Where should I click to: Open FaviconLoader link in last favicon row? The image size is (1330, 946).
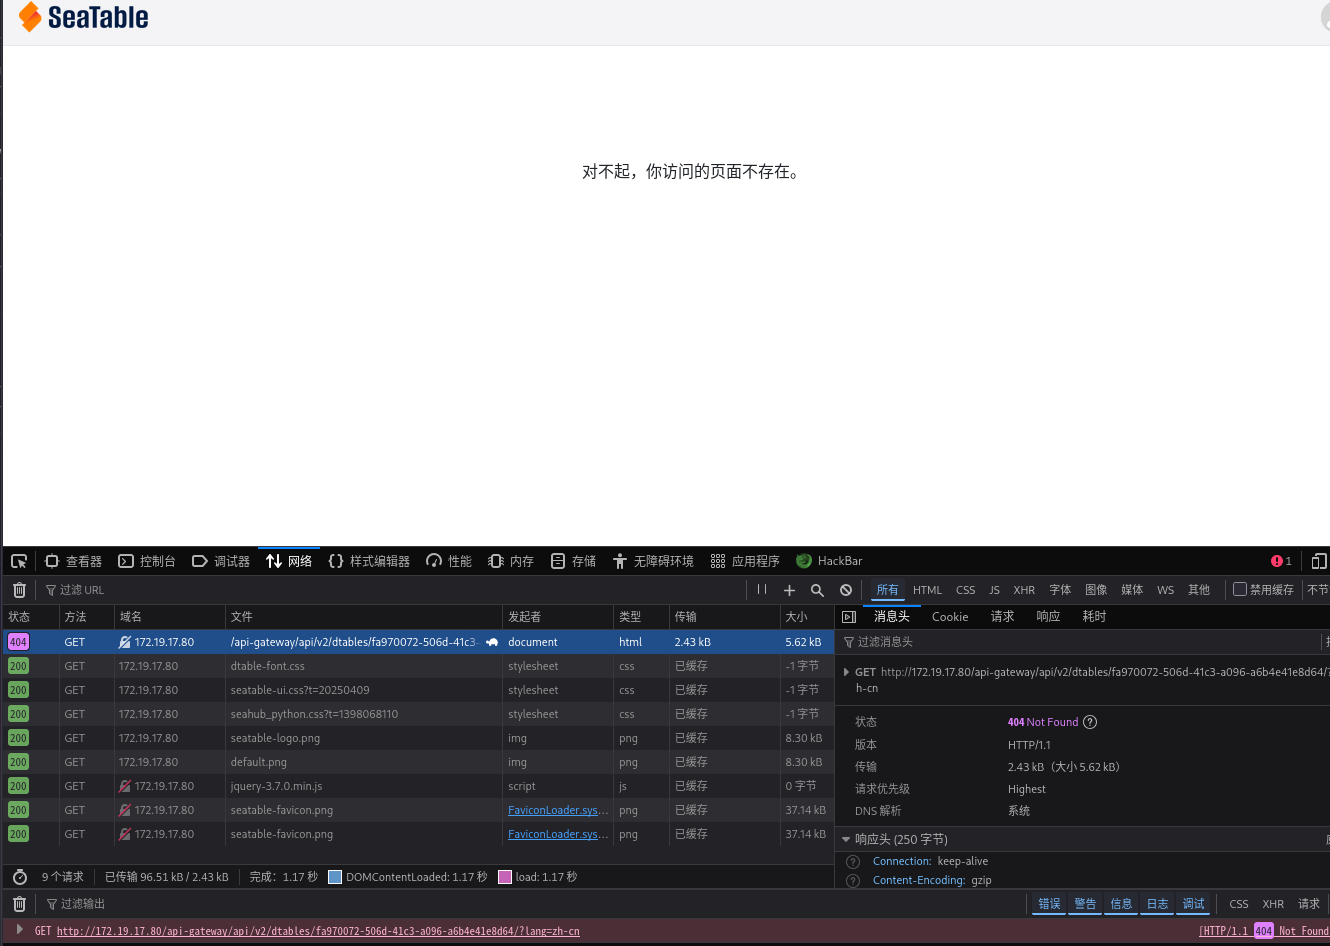pyautogui.click(x=557, y=834)
